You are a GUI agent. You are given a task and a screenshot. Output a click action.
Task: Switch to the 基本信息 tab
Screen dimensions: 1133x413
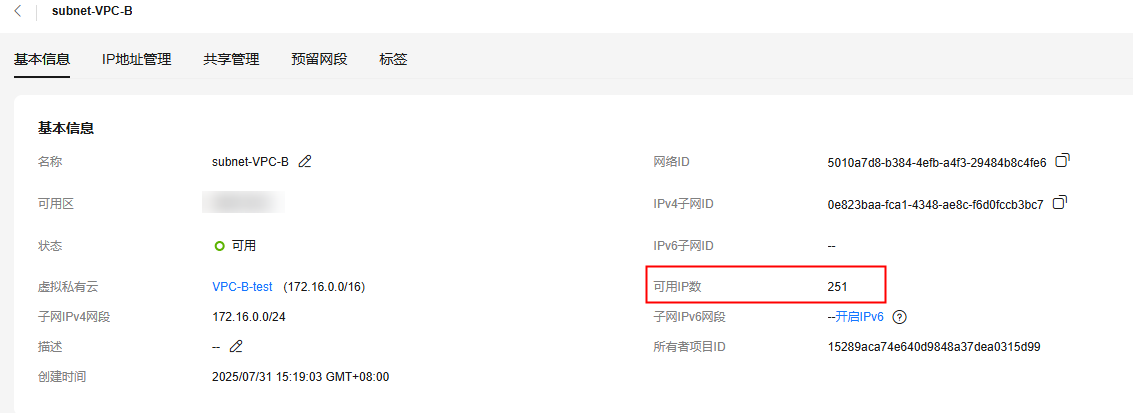tap(42, 59)
